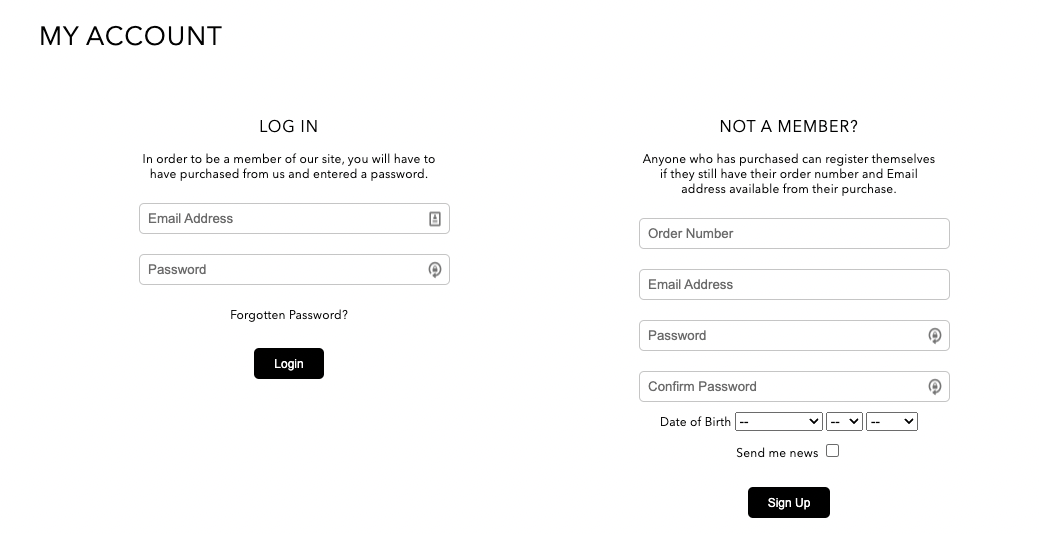Click the password manager icon in login Password field
The image size is (1039, 534).
pos(435,270)
